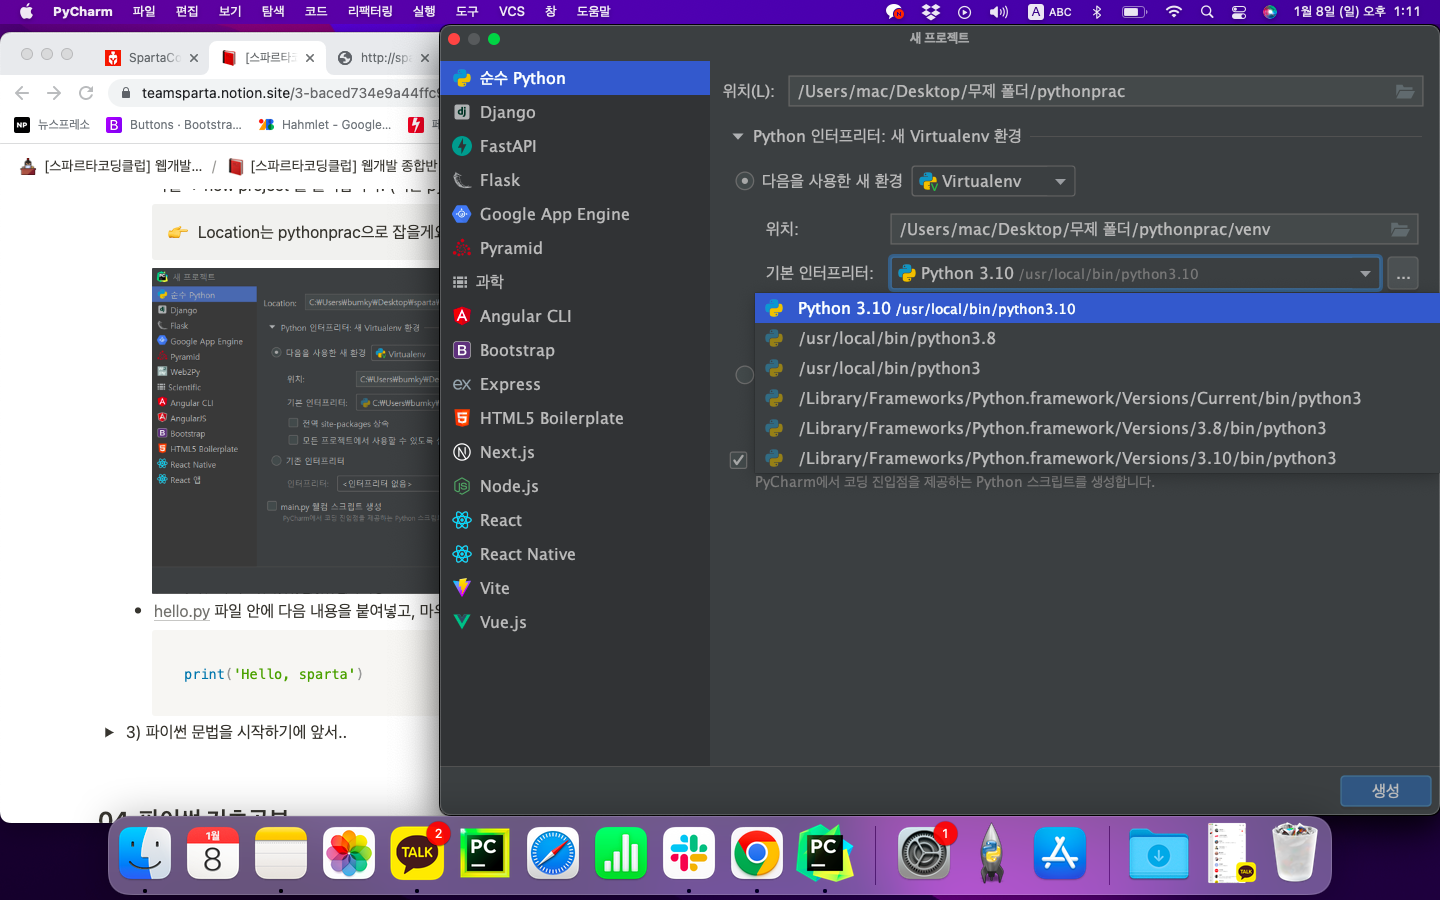This screenshot has width=1440, height=900.
Task: Select the 'React' project type
Action: [x=575, y=520]
